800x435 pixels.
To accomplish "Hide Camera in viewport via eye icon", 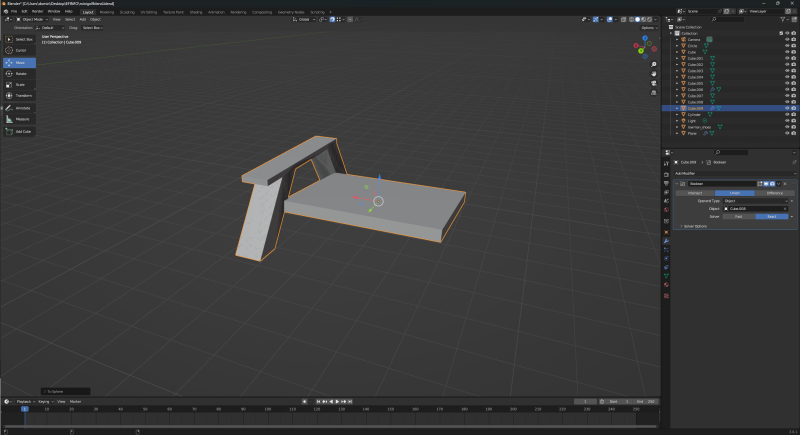I will 787,39.
